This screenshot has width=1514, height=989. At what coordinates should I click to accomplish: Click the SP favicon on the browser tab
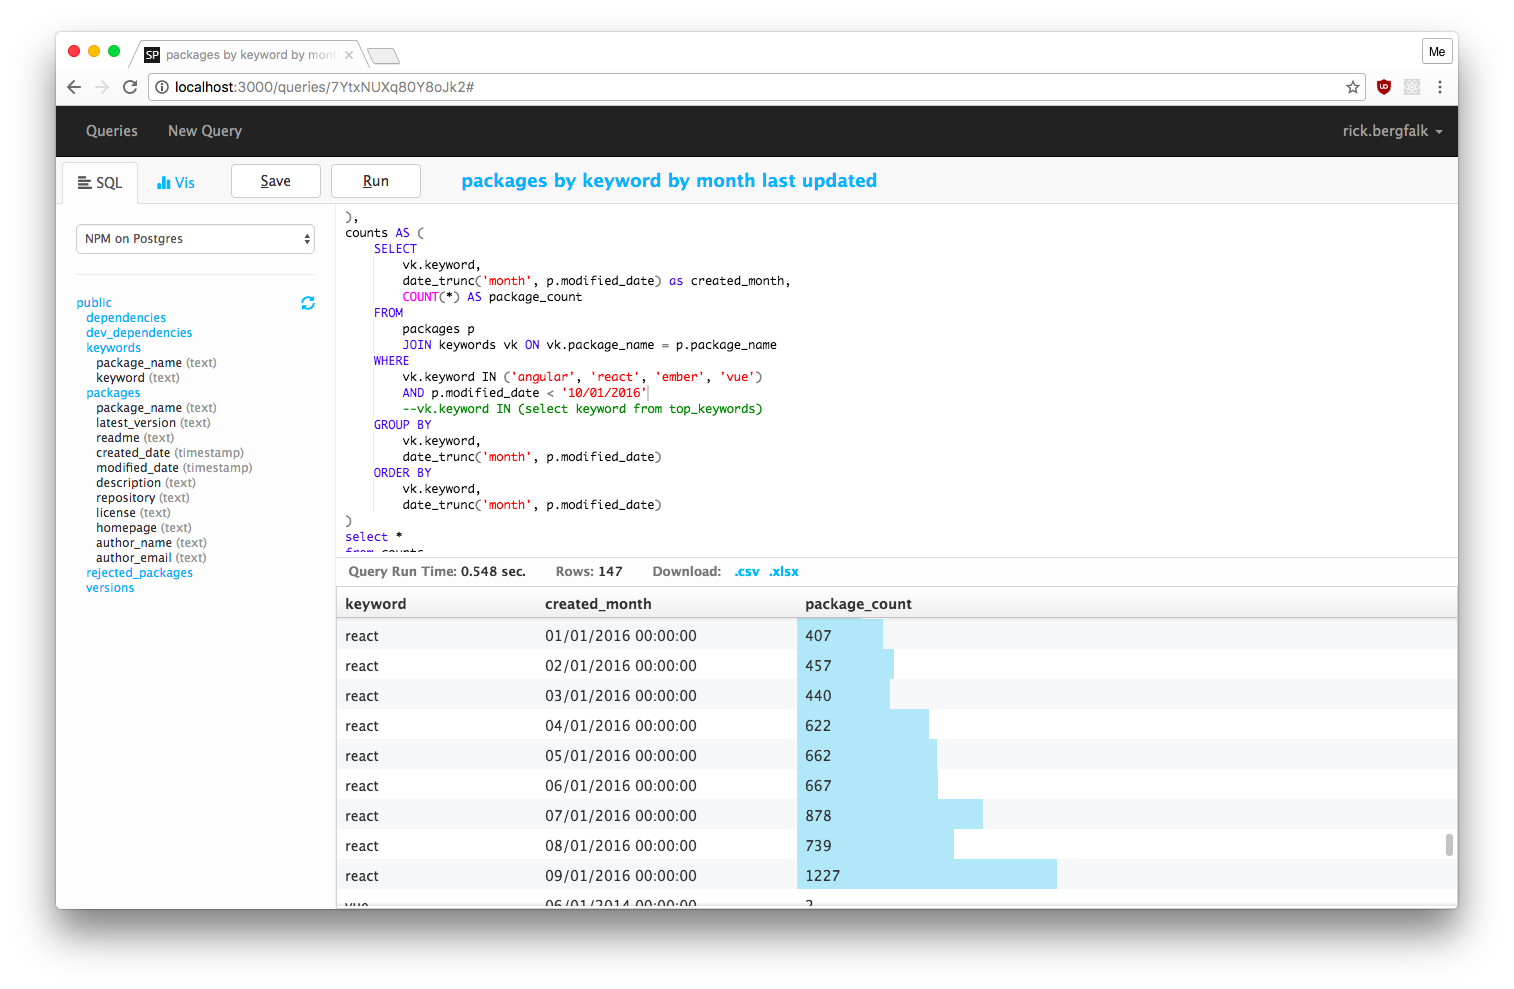point(152,55)
